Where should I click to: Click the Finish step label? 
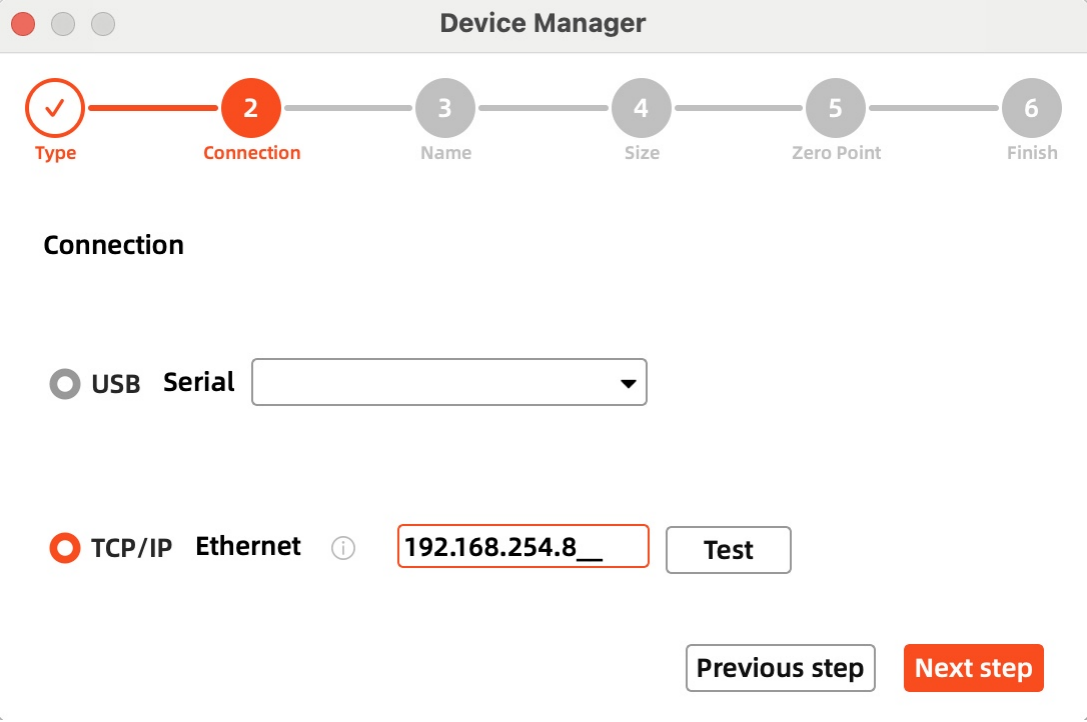click(x=1031, y=153)
